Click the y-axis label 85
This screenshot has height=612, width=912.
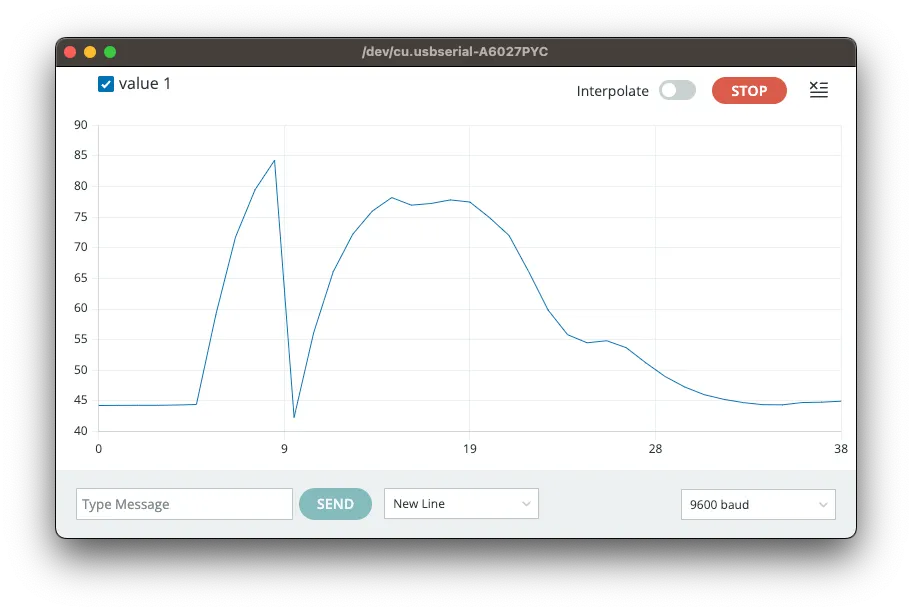(81, 155)
